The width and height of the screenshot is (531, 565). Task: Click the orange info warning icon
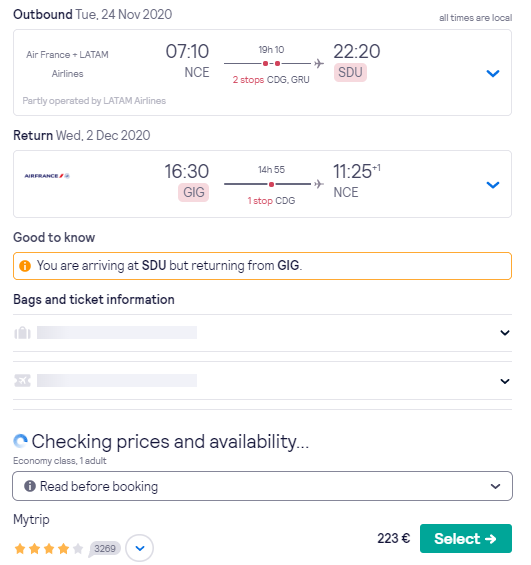[x=25, y=266]
